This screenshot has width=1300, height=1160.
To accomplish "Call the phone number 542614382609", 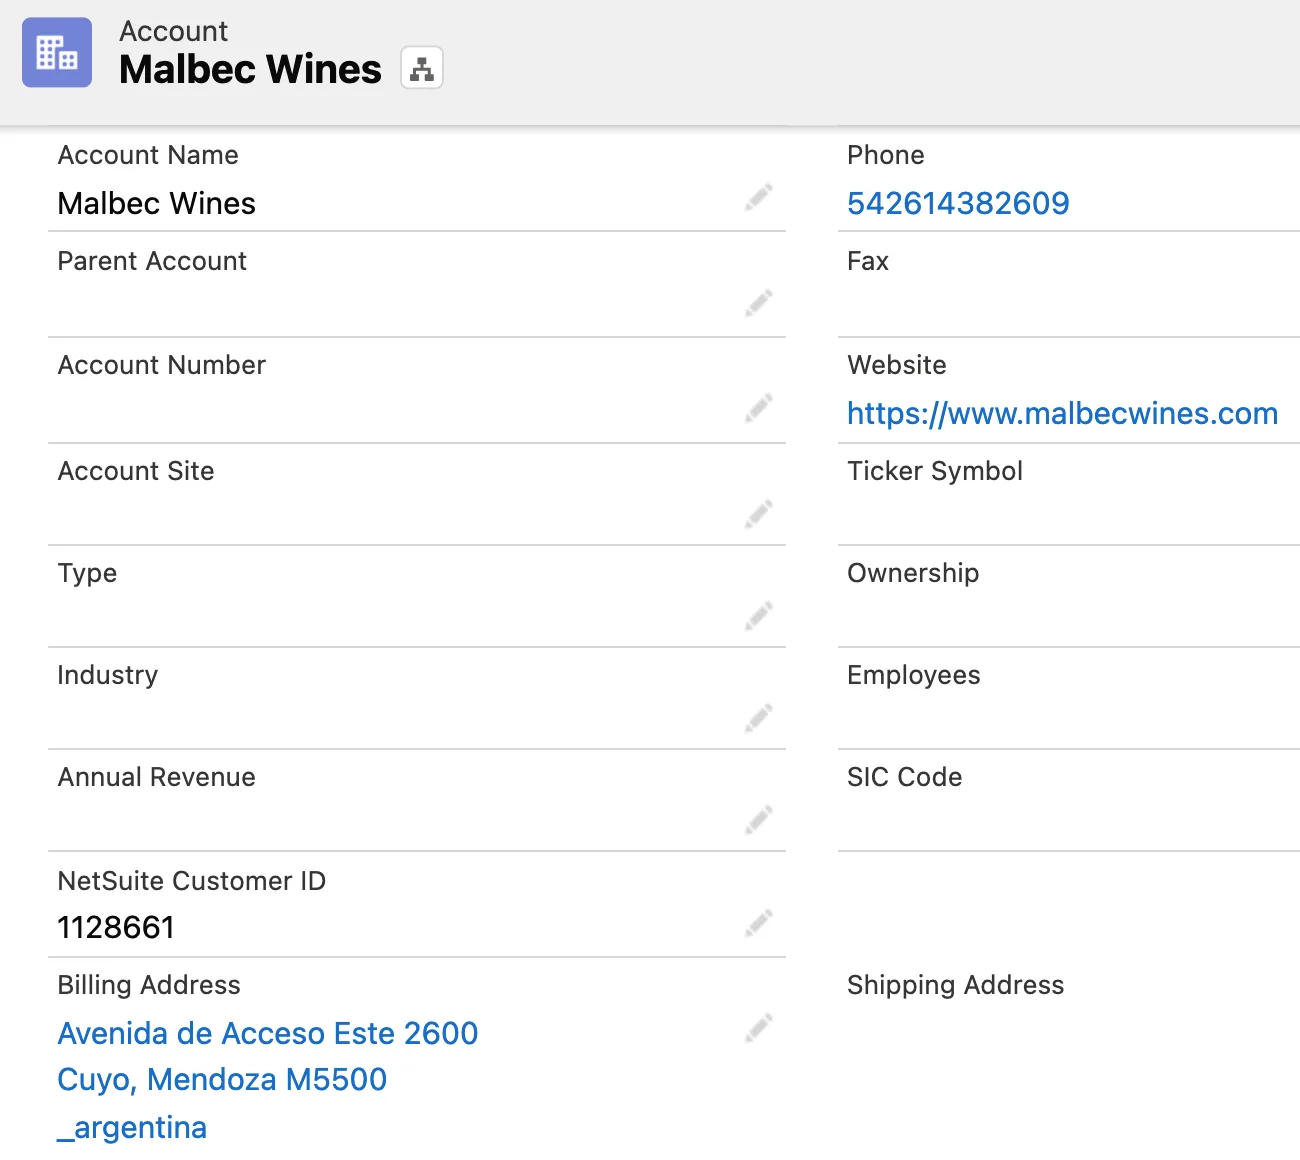I will click(x=958, y=203).
